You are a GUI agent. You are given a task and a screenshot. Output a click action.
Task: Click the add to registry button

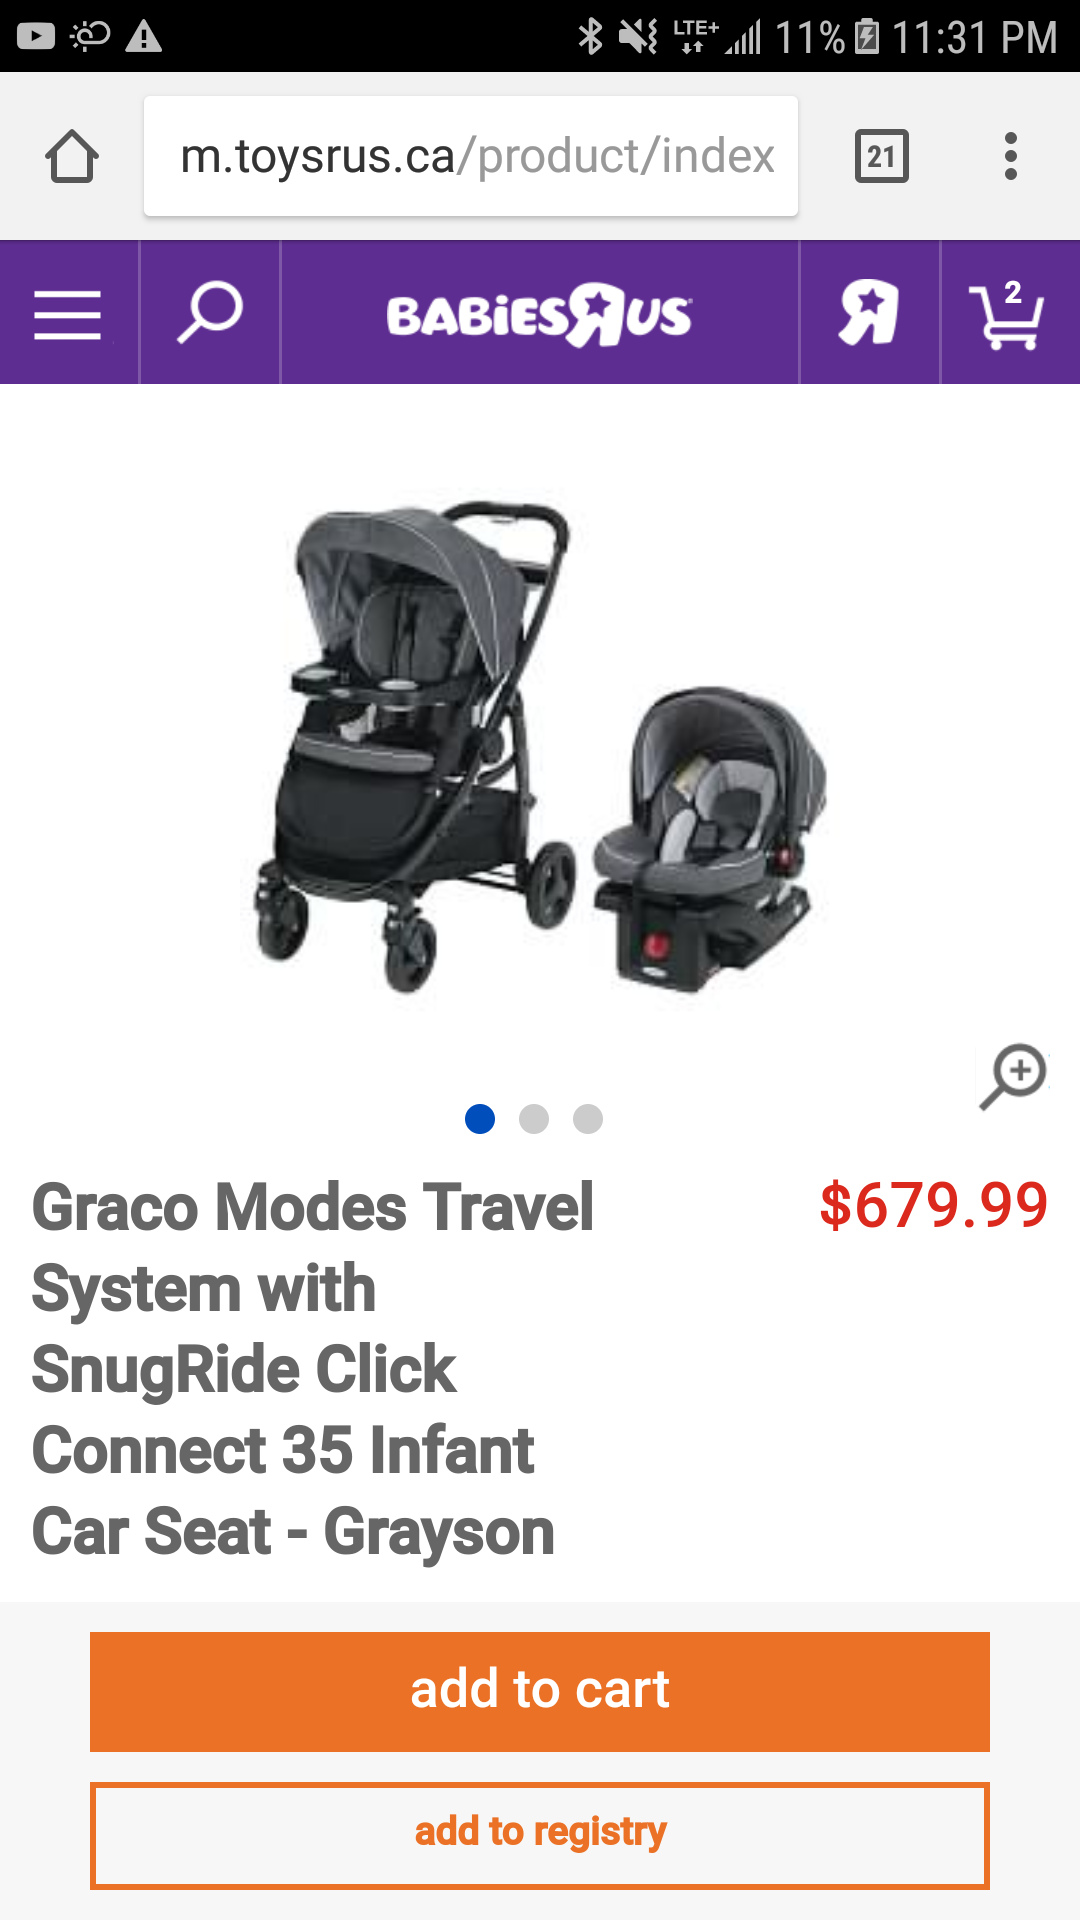[540, 1836]
